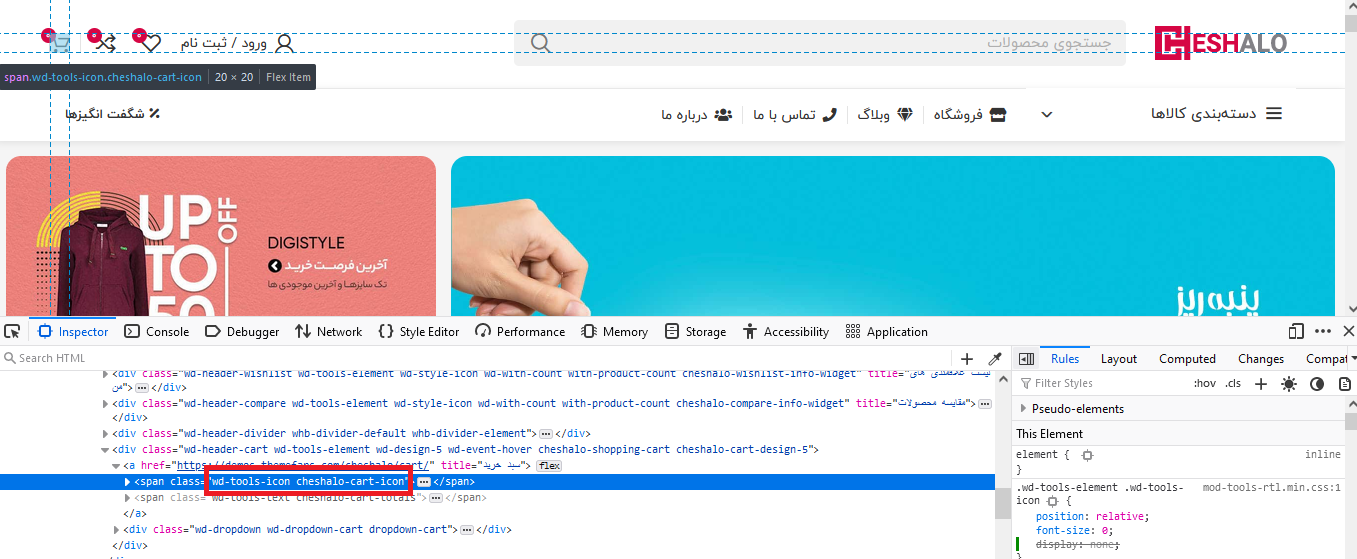Open the DevTools customize ellipsis menu
The image size is (1357, 559).
(x=1323, y=331)
